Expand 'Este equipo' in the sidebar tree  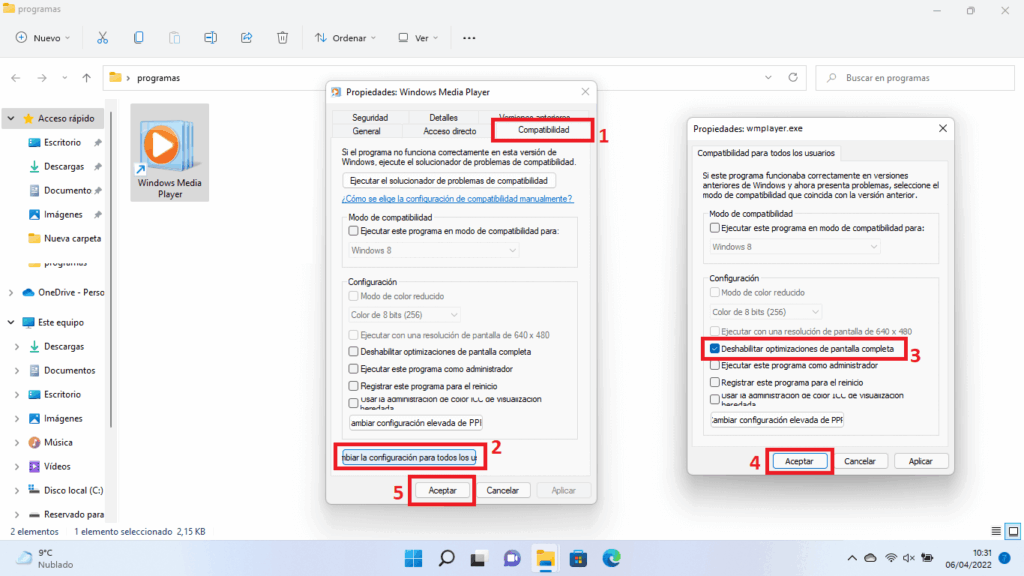click(x=12, y=322)
